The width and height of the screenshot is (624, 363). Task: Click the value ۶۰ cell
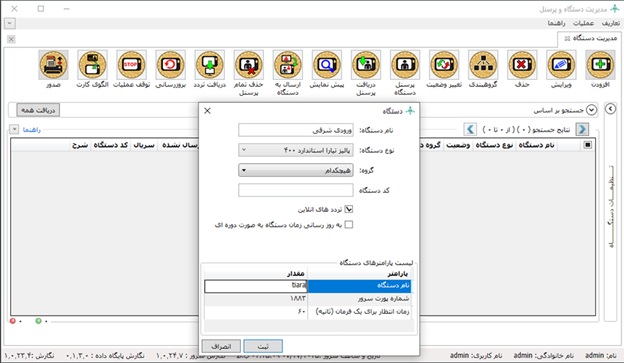[x=256, y=312]
